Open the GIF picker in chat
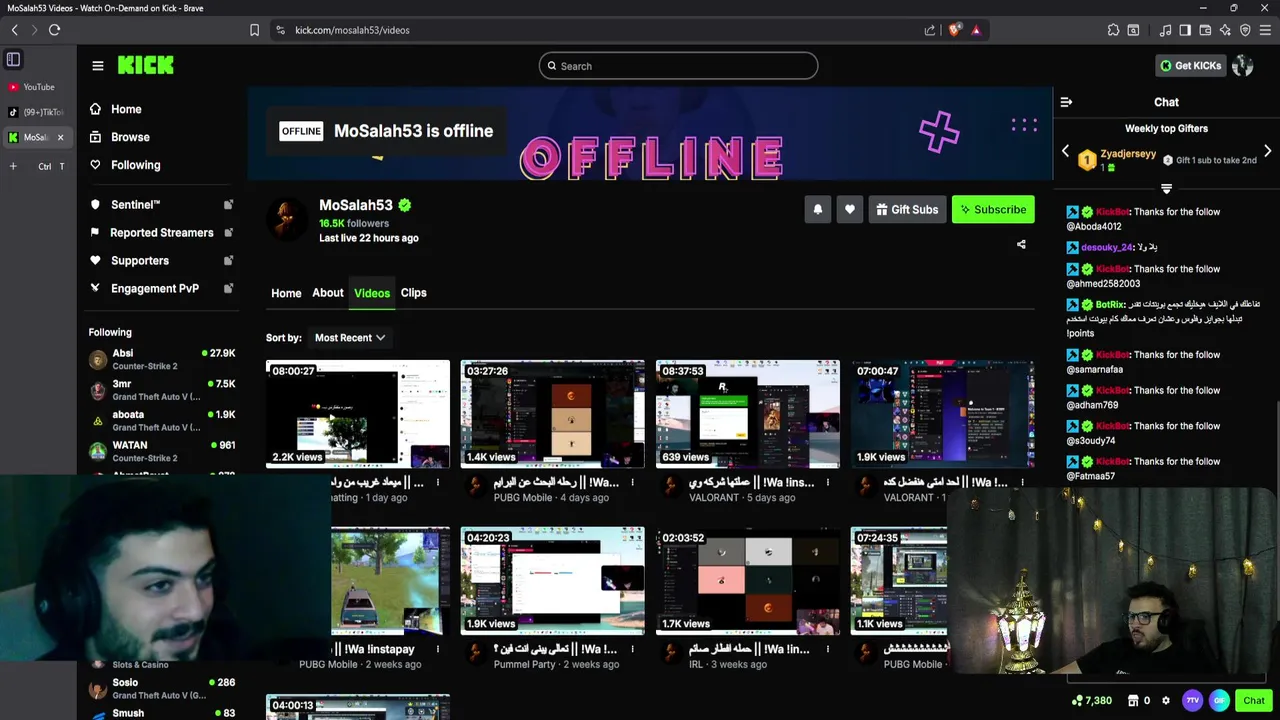1280x720 pixels. (1219, 701)
